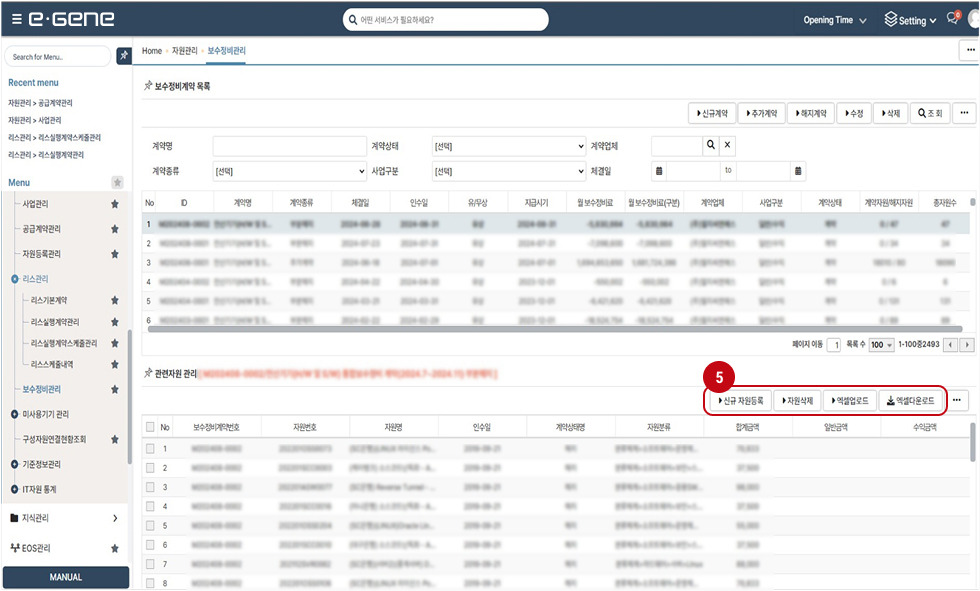
Task: Select the 보수정비관리 breadcrumb tab
Action: pyautogui.click(x=226, y=50)
